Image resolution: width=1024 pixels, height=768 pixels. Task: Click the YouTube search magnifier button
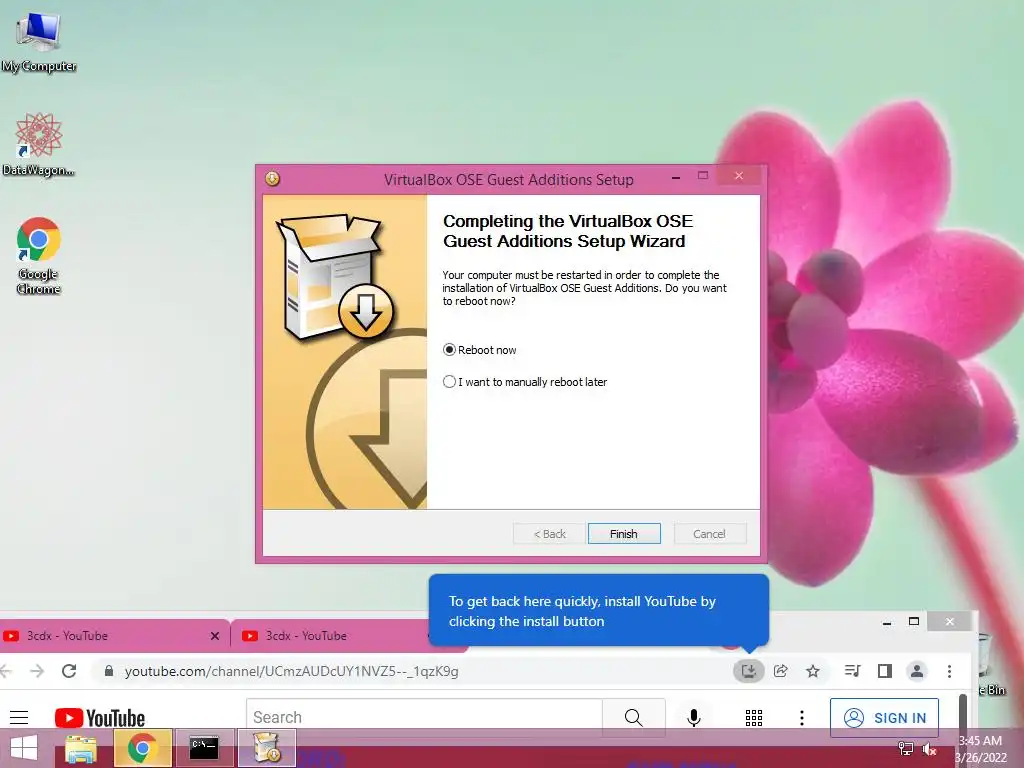633,717
